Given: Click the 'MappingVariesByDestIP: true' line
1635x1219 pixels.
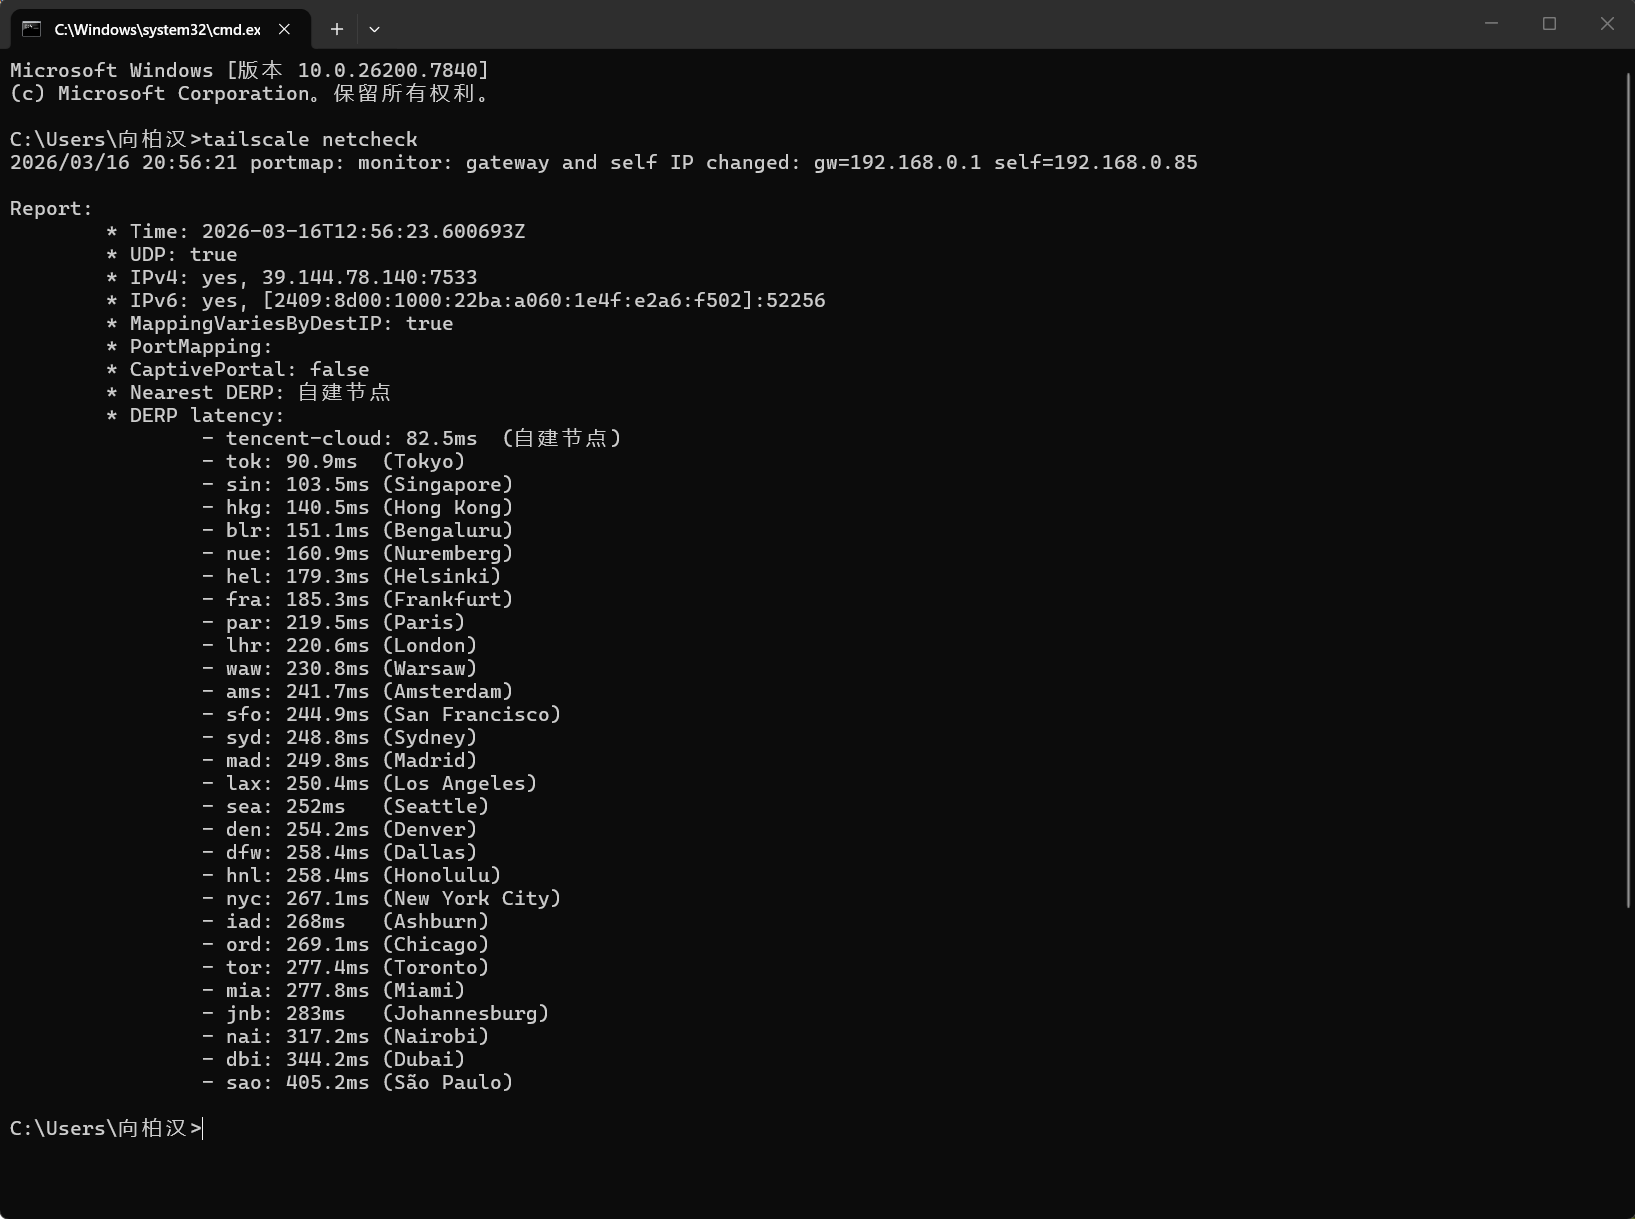Looking at the screenshot, I should [x=291, y=324].
